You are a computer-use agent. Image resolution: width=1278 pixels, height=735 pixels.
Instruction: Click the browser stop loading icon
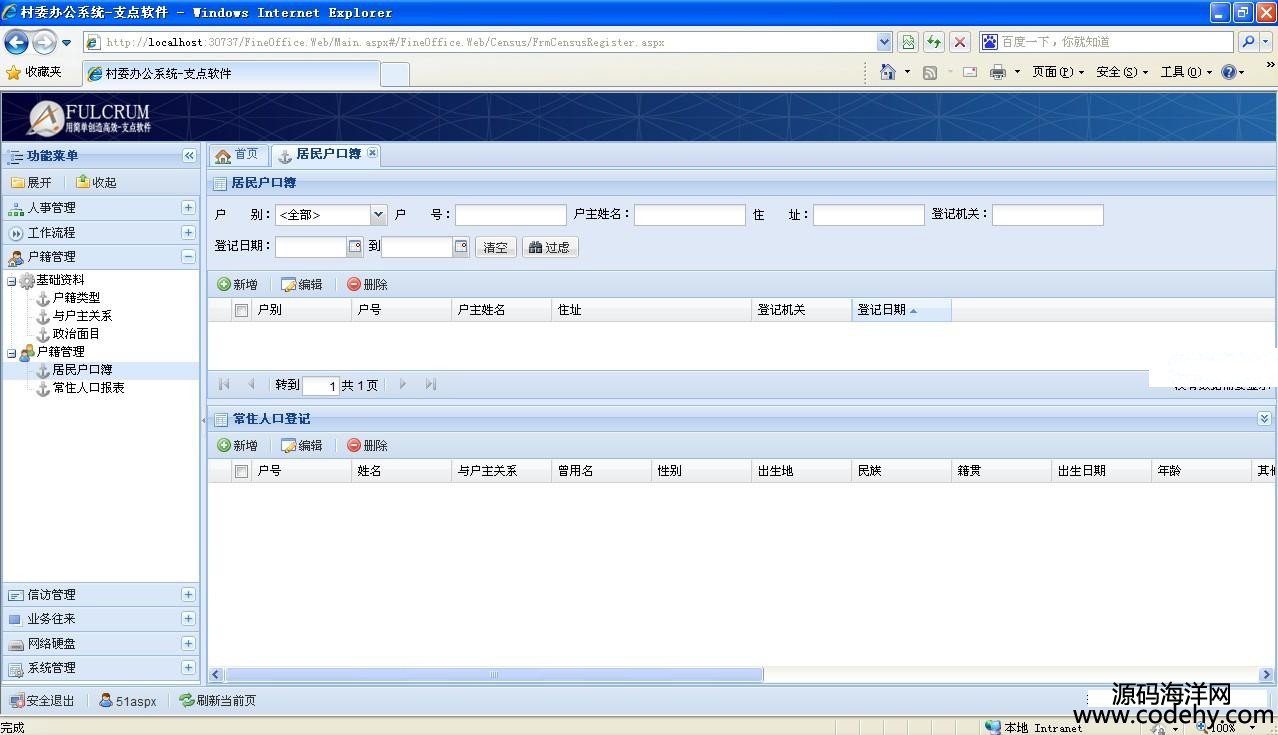(x=960, y=42)
